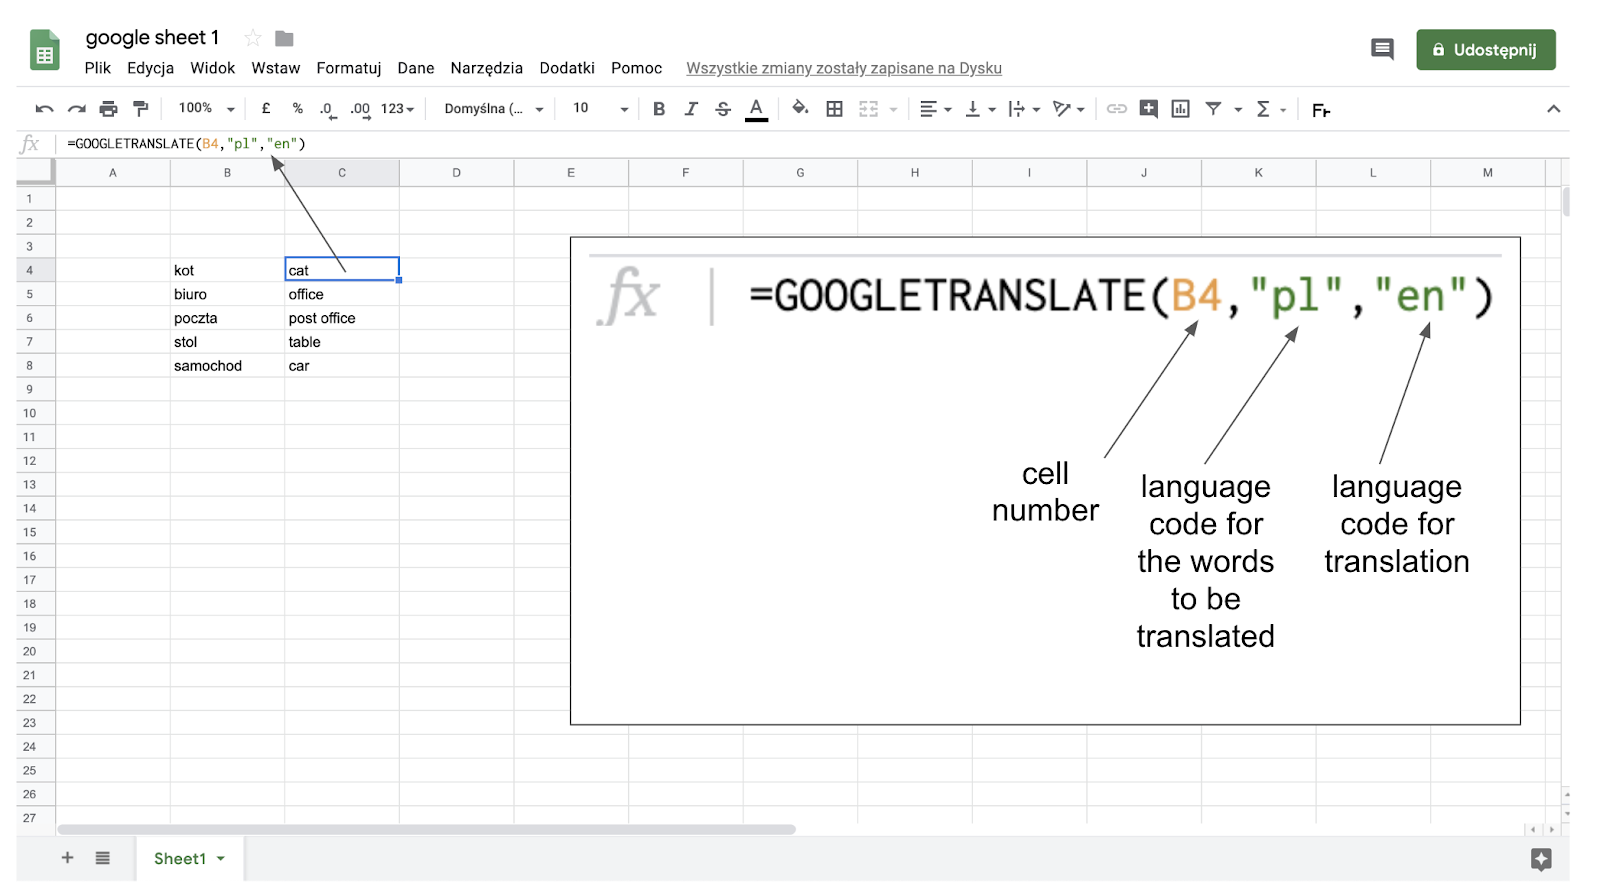Screen dimensions: 1600x887
Task: Open the Narzędzia menu
Action: [486, 68]
